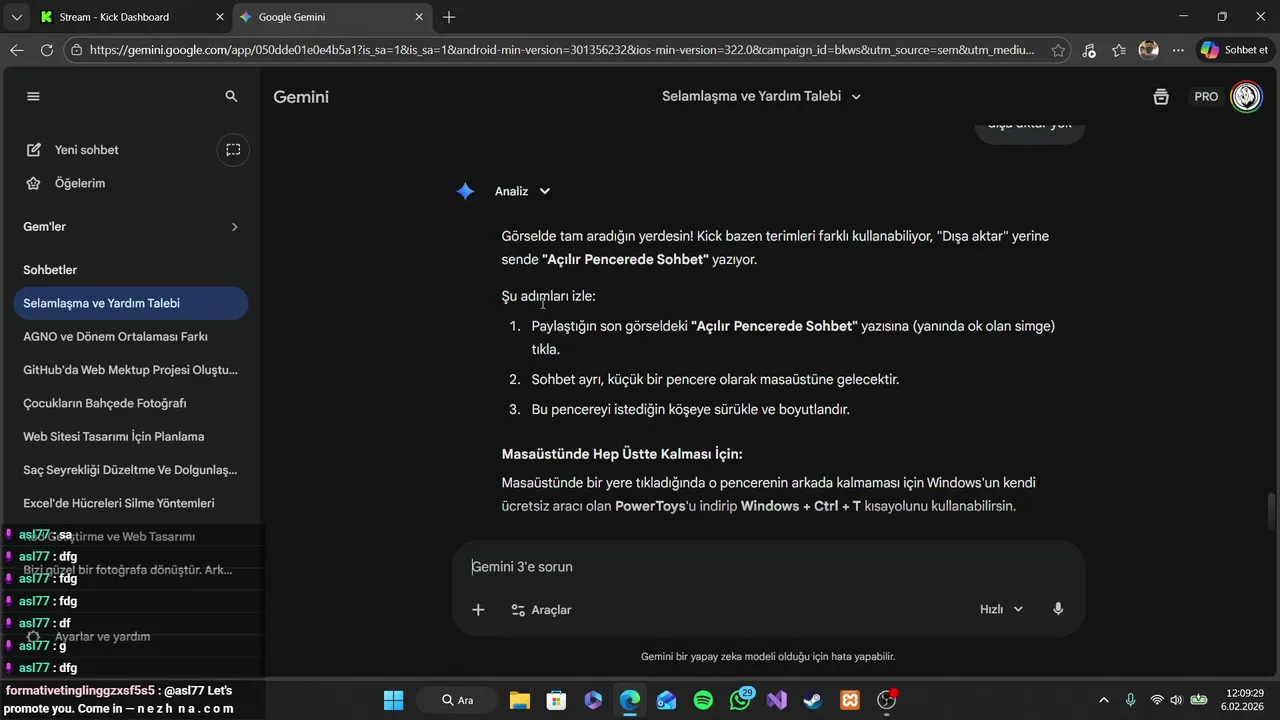This screenshot has width=1280, height=720.
Task: Open search icon in Gemini sidebar
Action: coord(231,96)
